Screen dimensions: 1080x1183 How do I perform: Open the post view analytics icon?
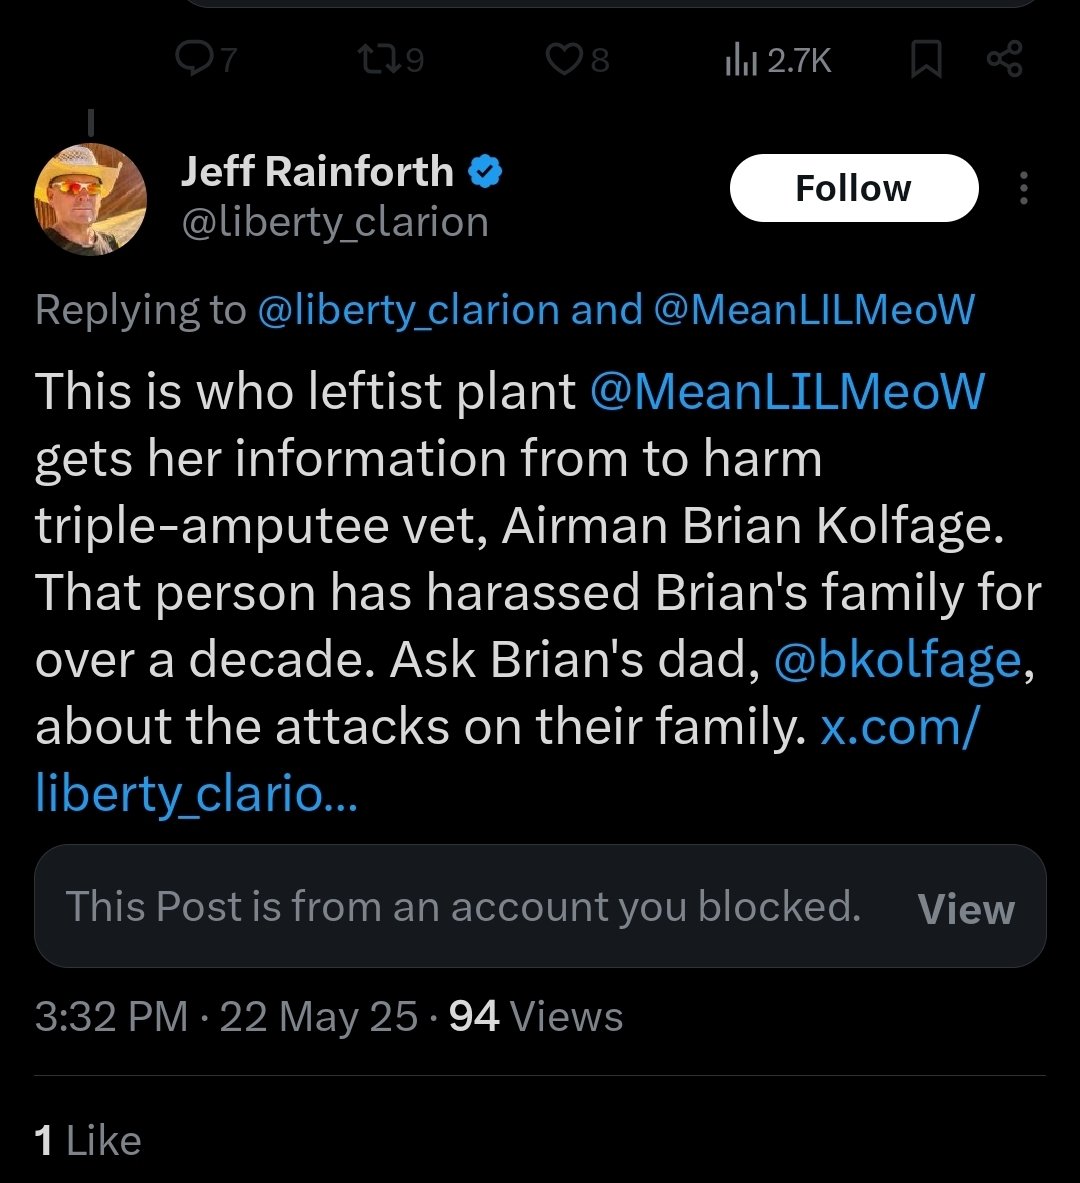tap(736, 61)
